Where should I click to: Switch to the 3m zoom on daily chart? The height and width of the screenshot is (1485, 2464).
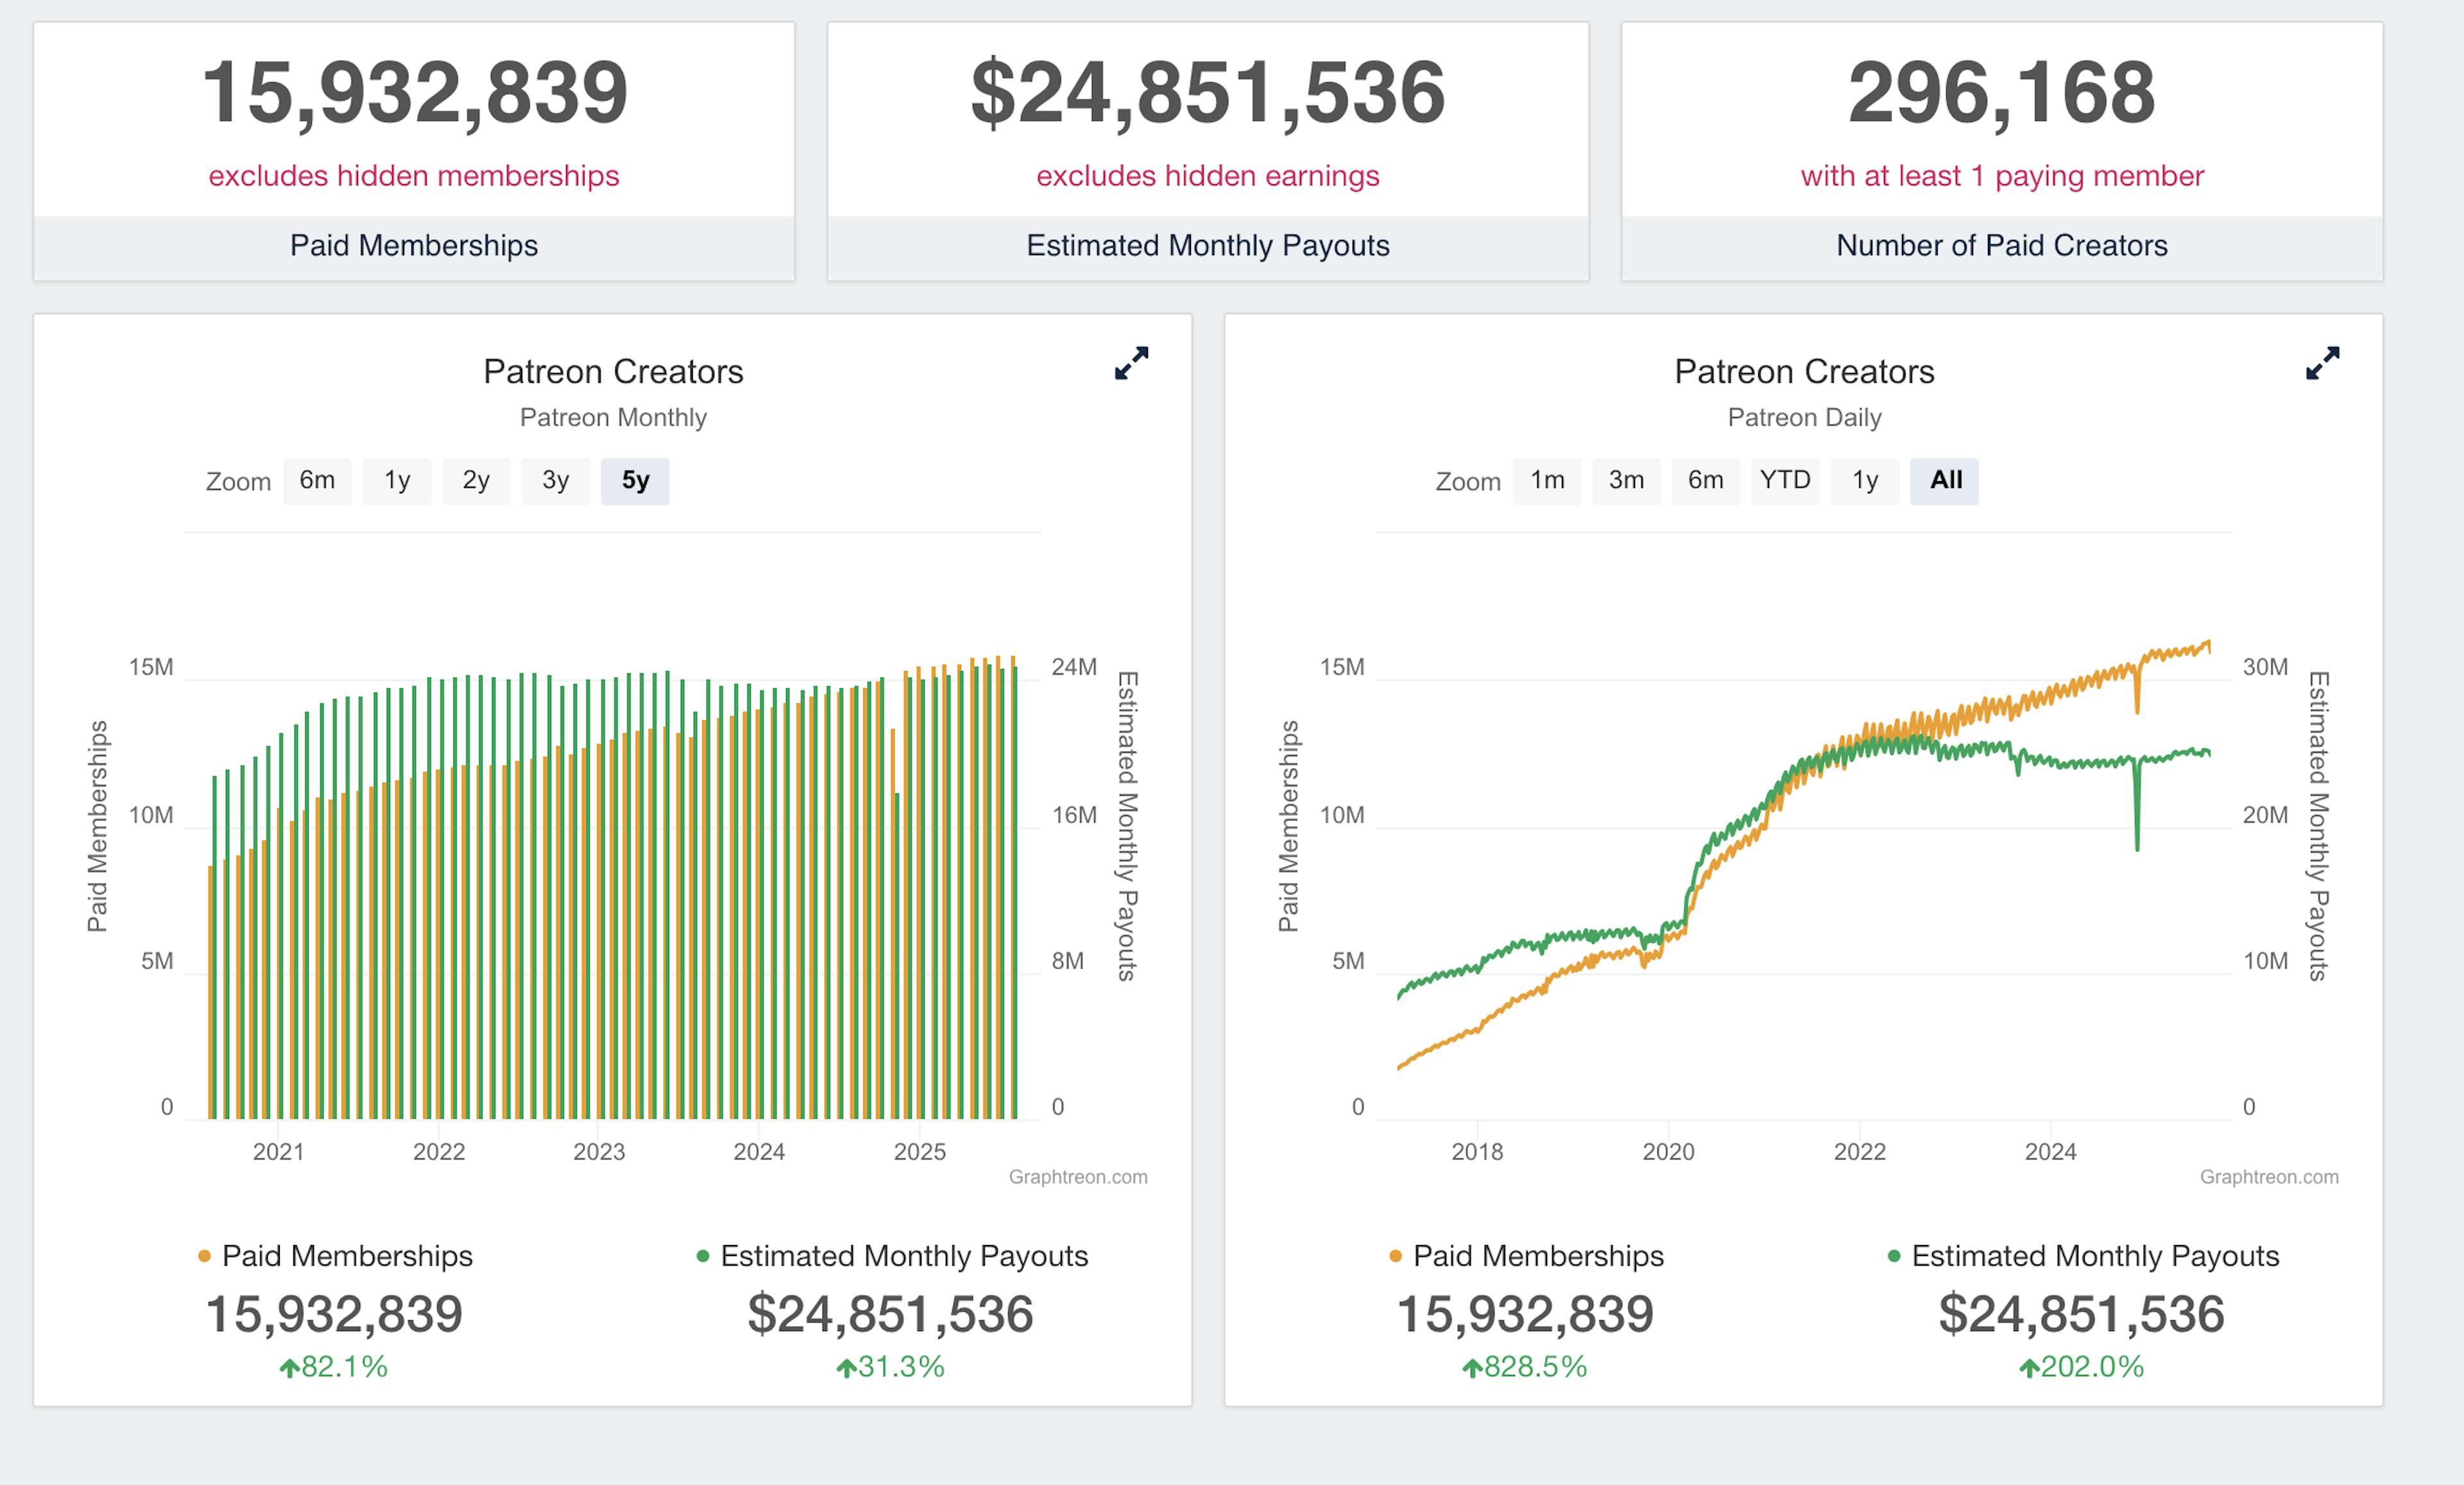pos(1626,481)
